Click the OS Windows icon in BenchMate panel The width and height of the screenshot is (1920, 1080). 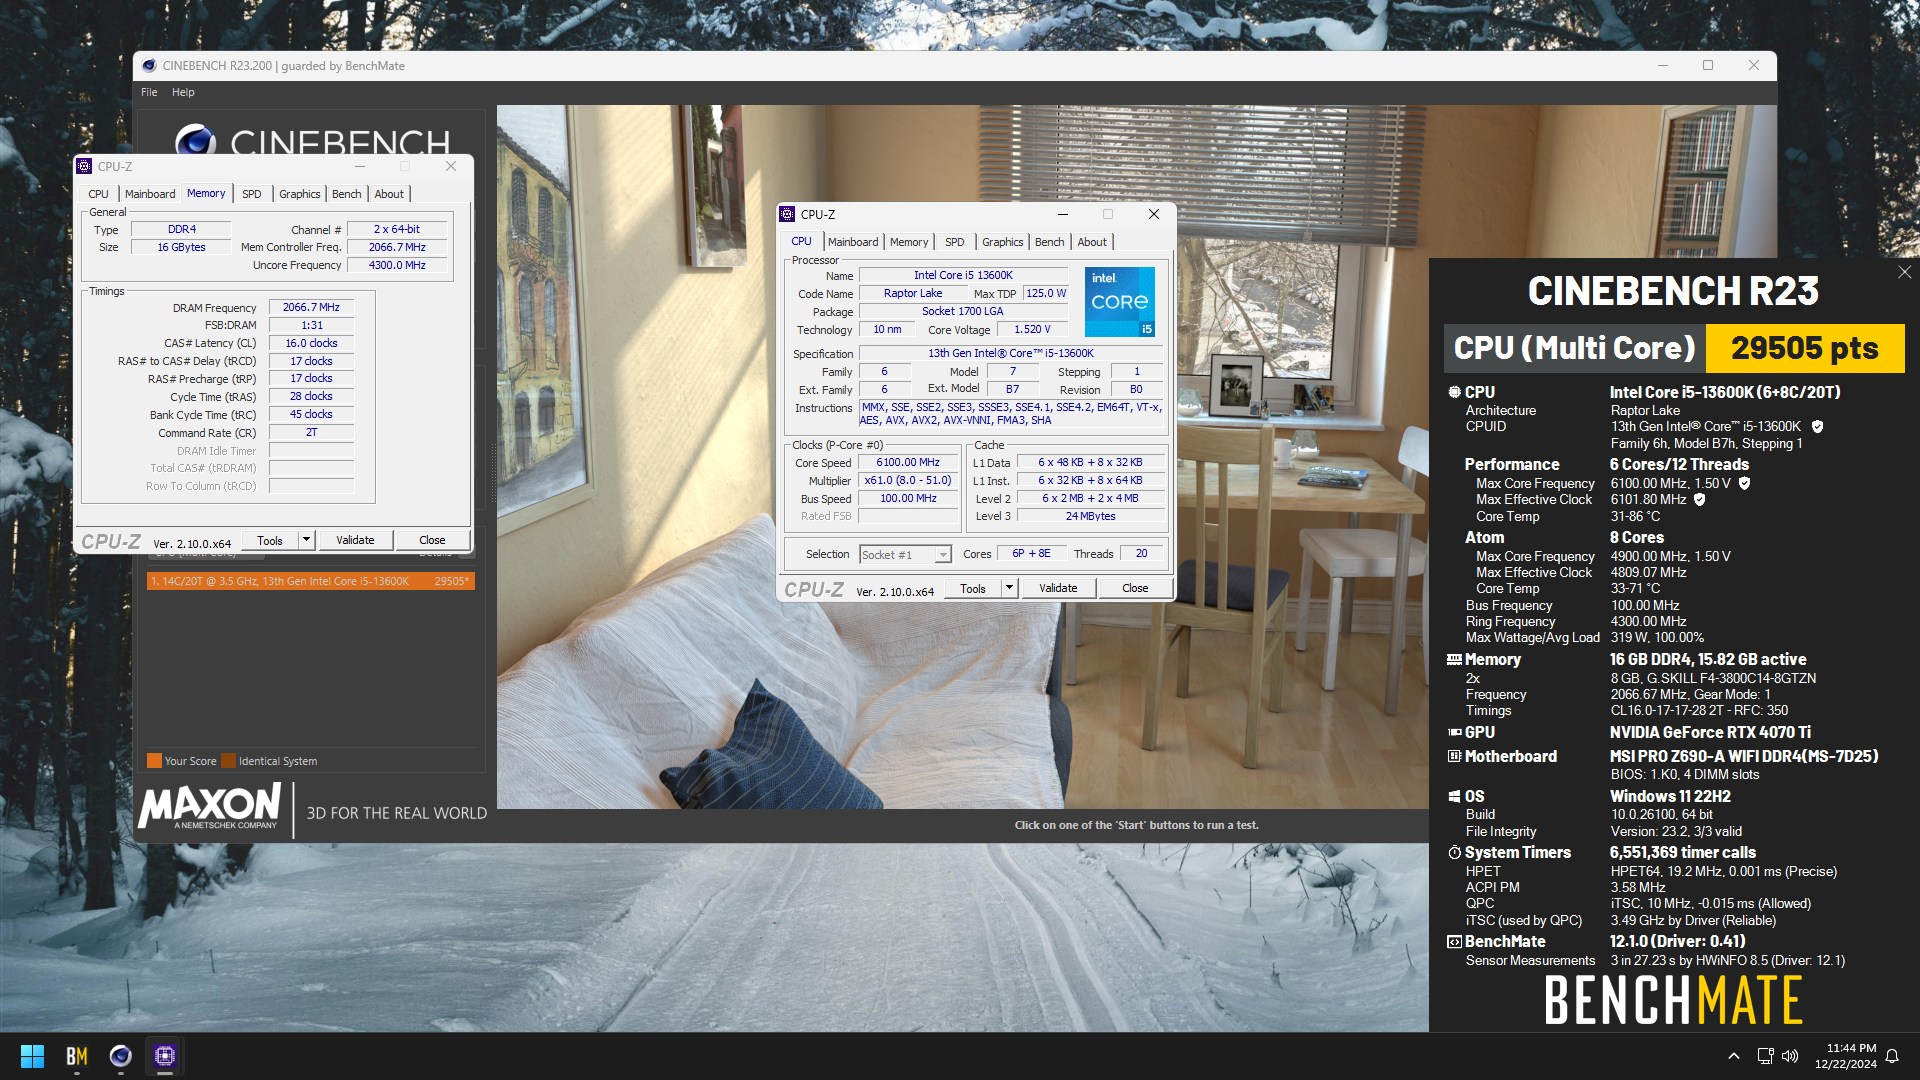pos(1454,796)
